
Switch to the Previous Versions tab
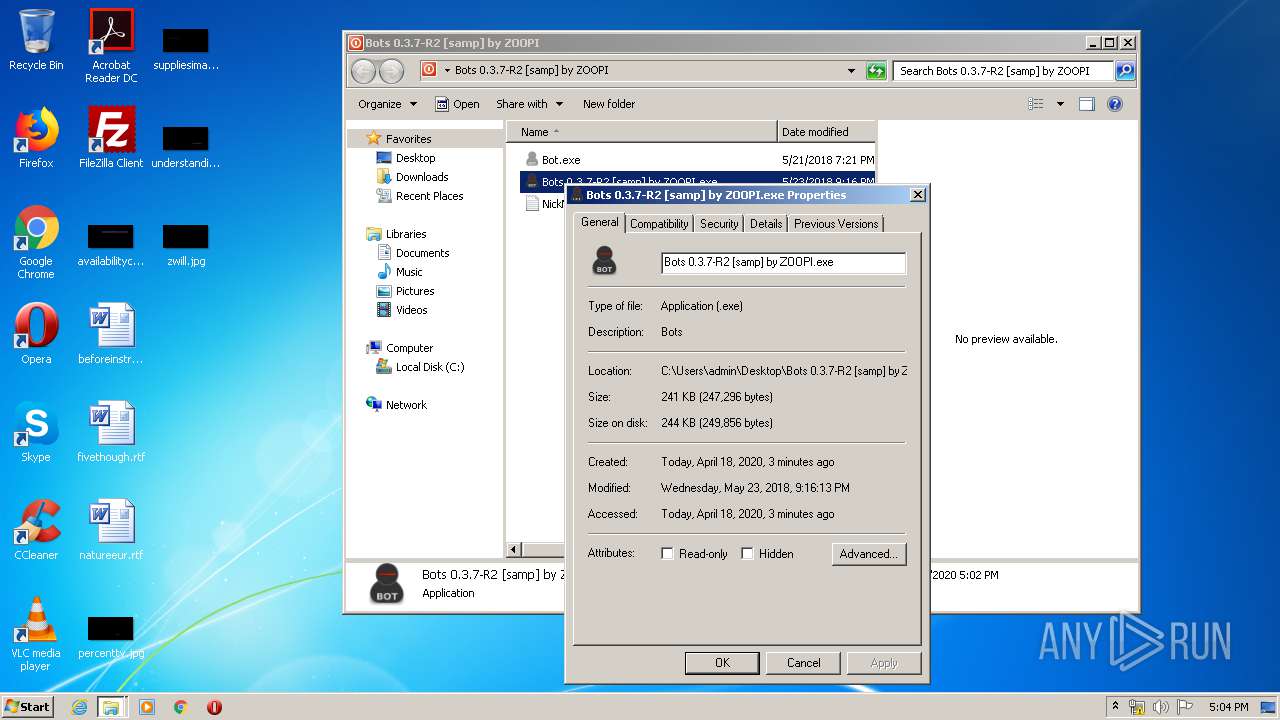click(x=836, y=224)
